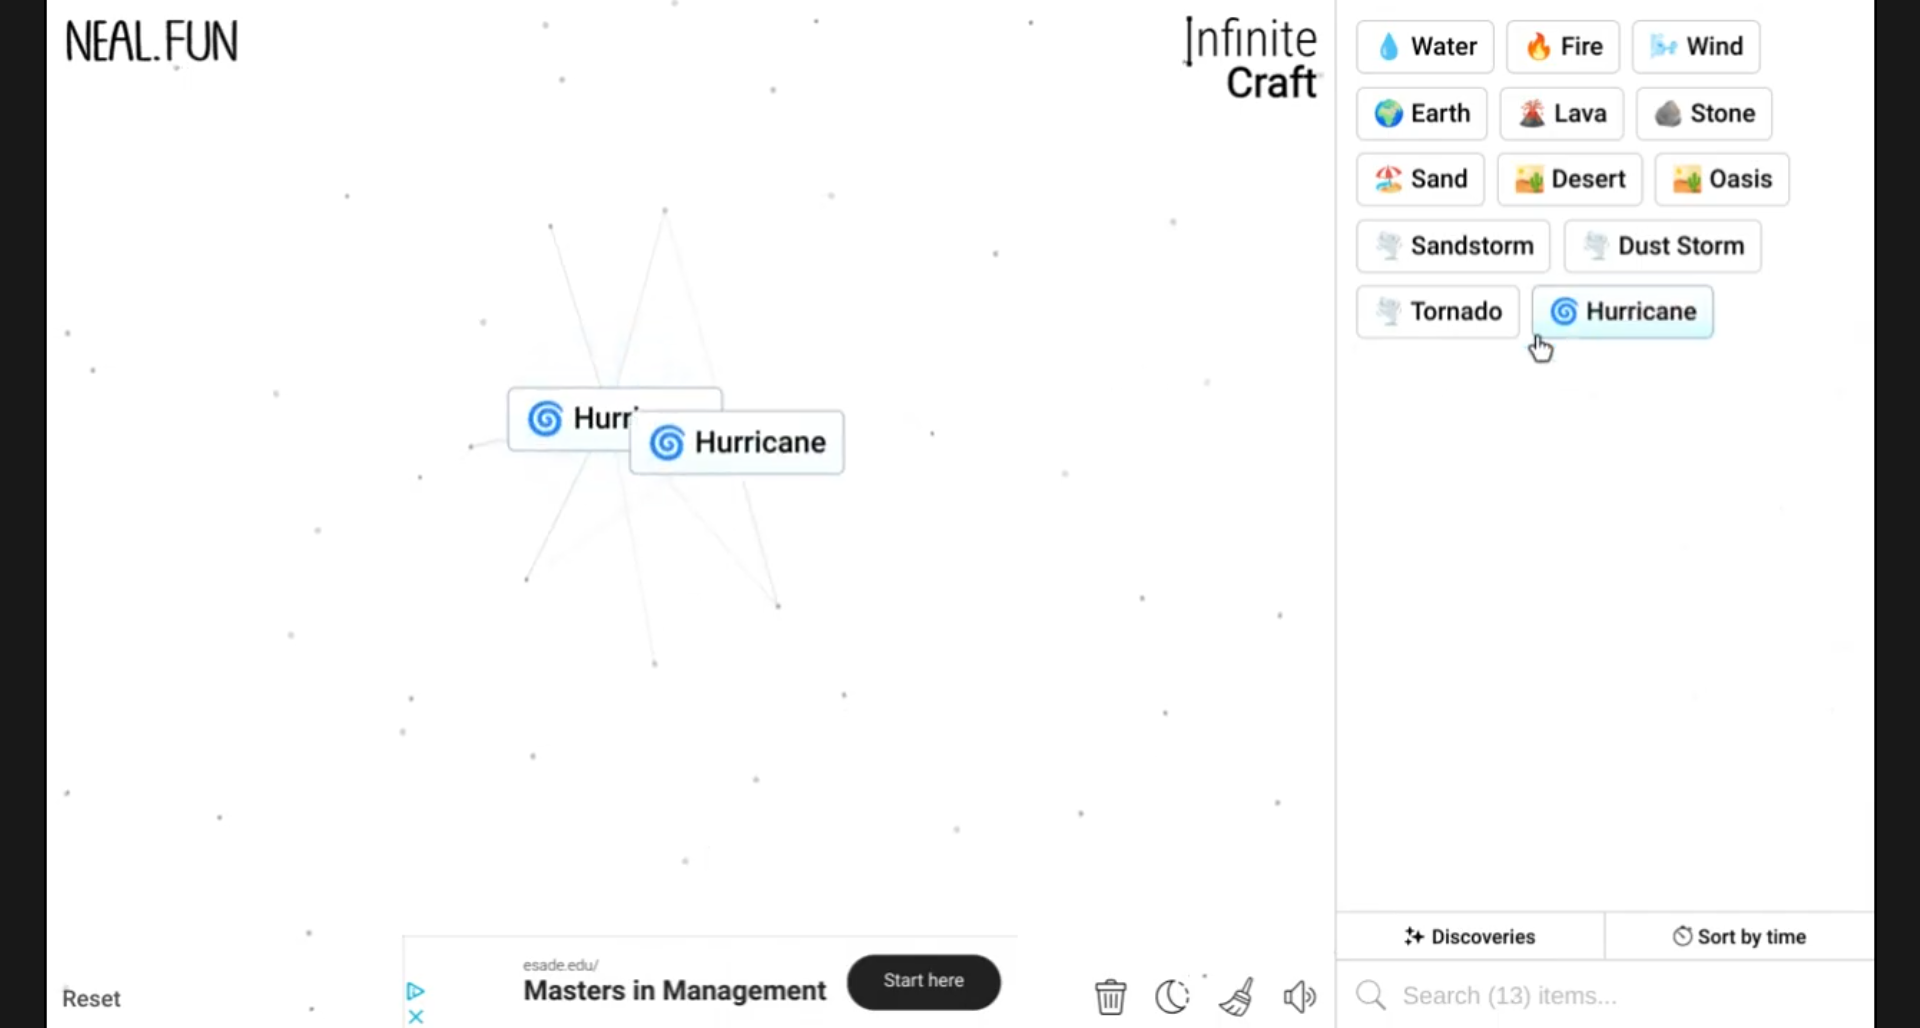This screenshot has height=1028, width=1920.
Task: Pick the Earth element
Action: tap(1422, 113)
